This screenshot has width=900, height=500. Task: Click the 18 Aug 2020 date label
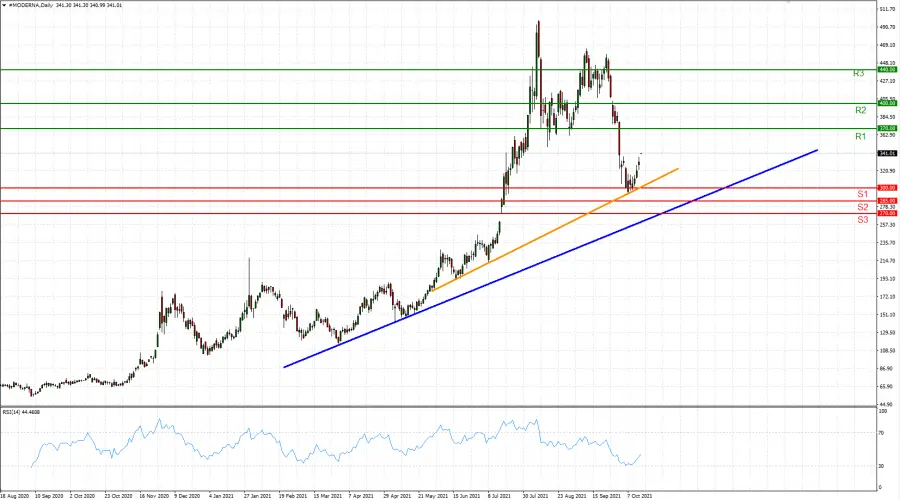[14, 495]
